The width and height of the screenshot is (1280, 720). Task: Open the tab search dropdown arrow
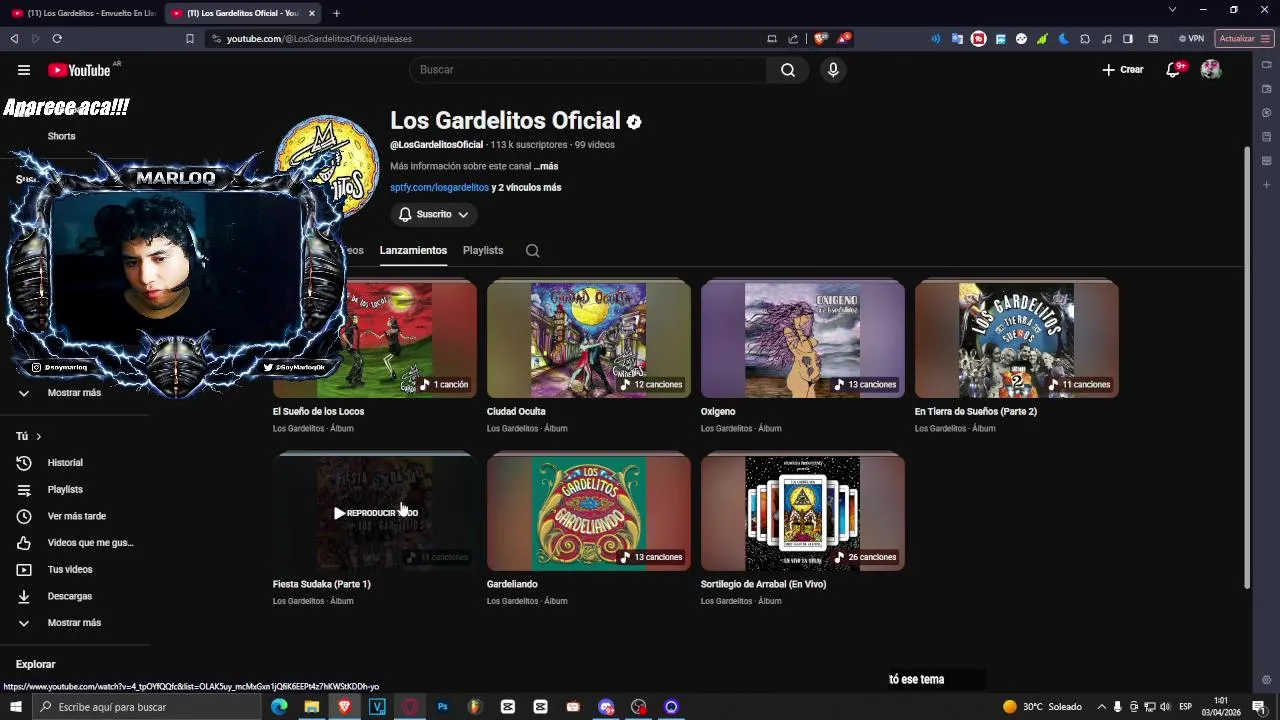coord(1172,10)
